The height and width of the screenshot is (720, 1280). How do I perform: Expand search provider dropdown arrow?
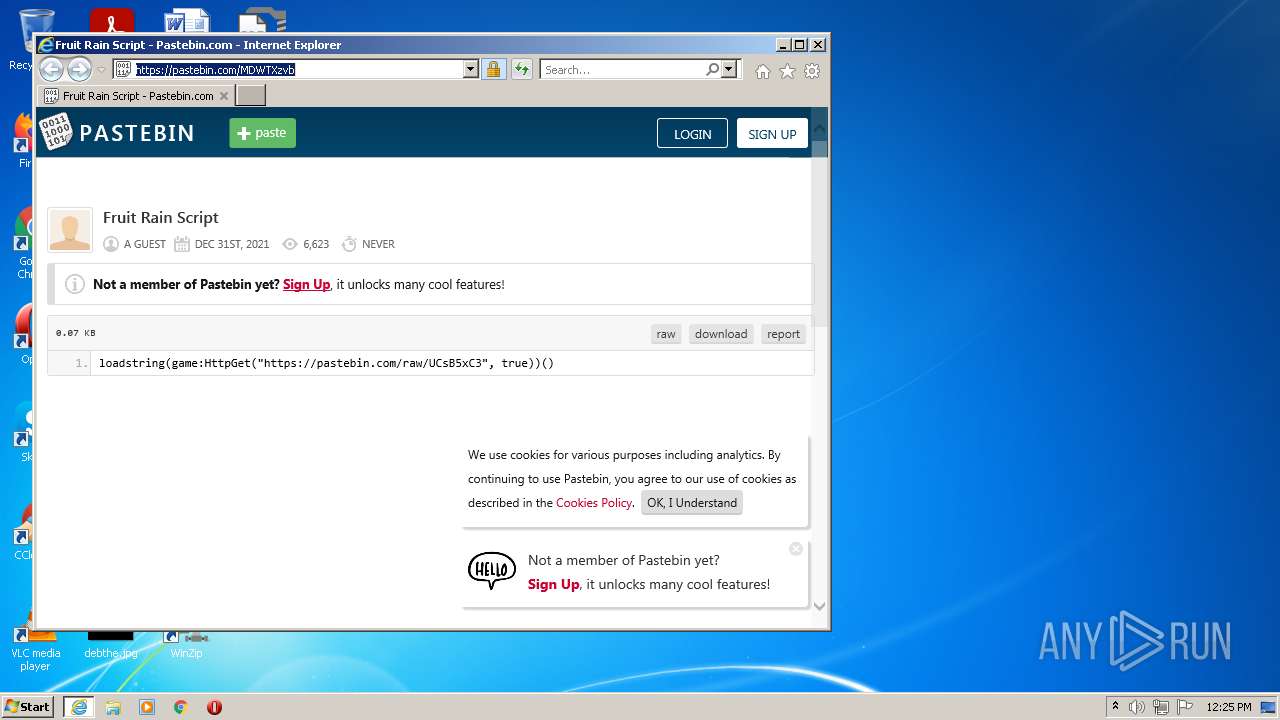click(729, 69)
